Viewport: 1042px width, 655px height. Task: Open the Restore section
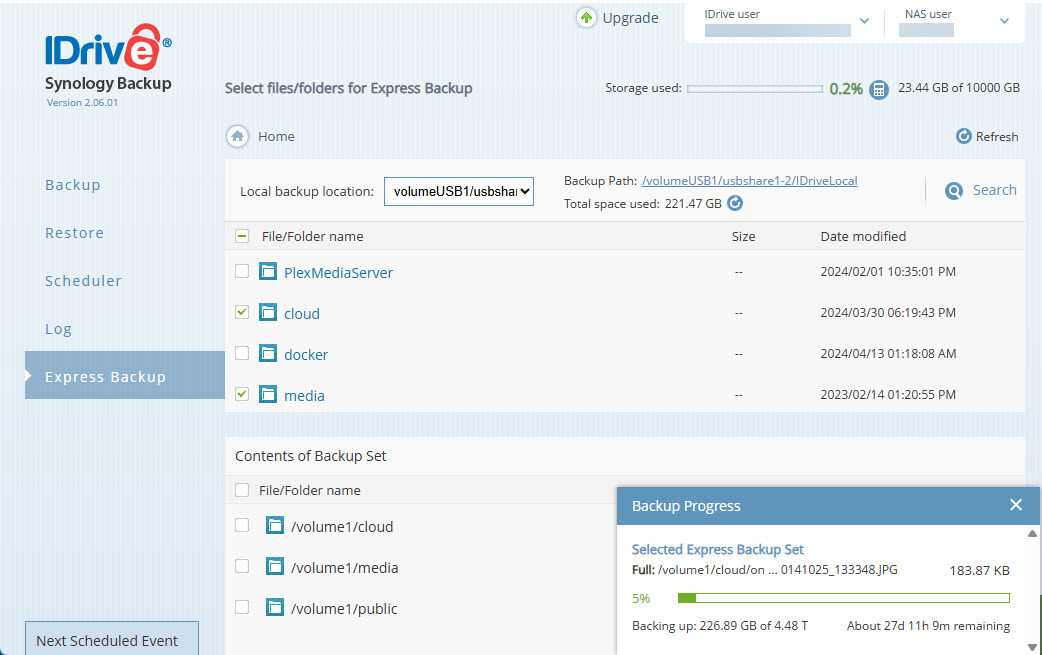pyautogui.click(x=74, y=233)
